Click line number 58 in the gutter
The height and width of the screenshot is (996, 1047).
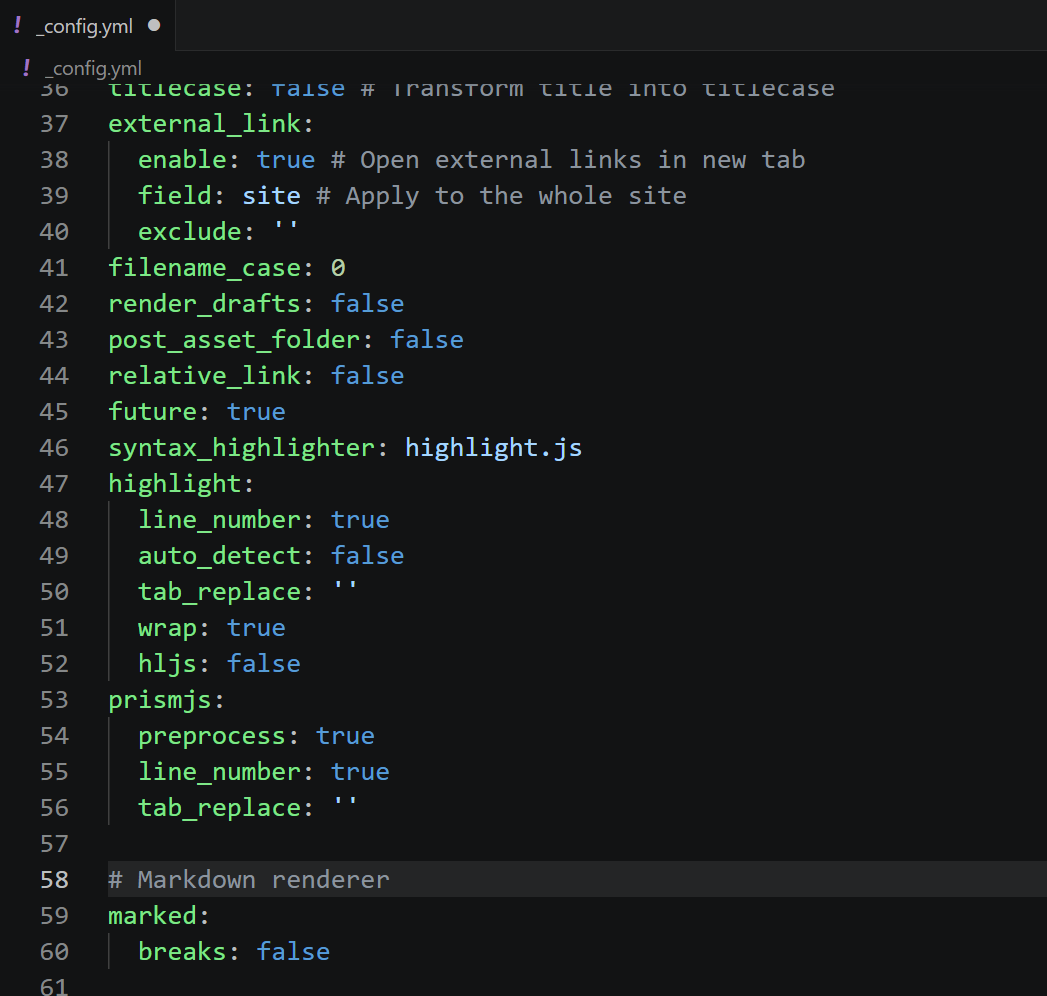click(x=54, y=880)
